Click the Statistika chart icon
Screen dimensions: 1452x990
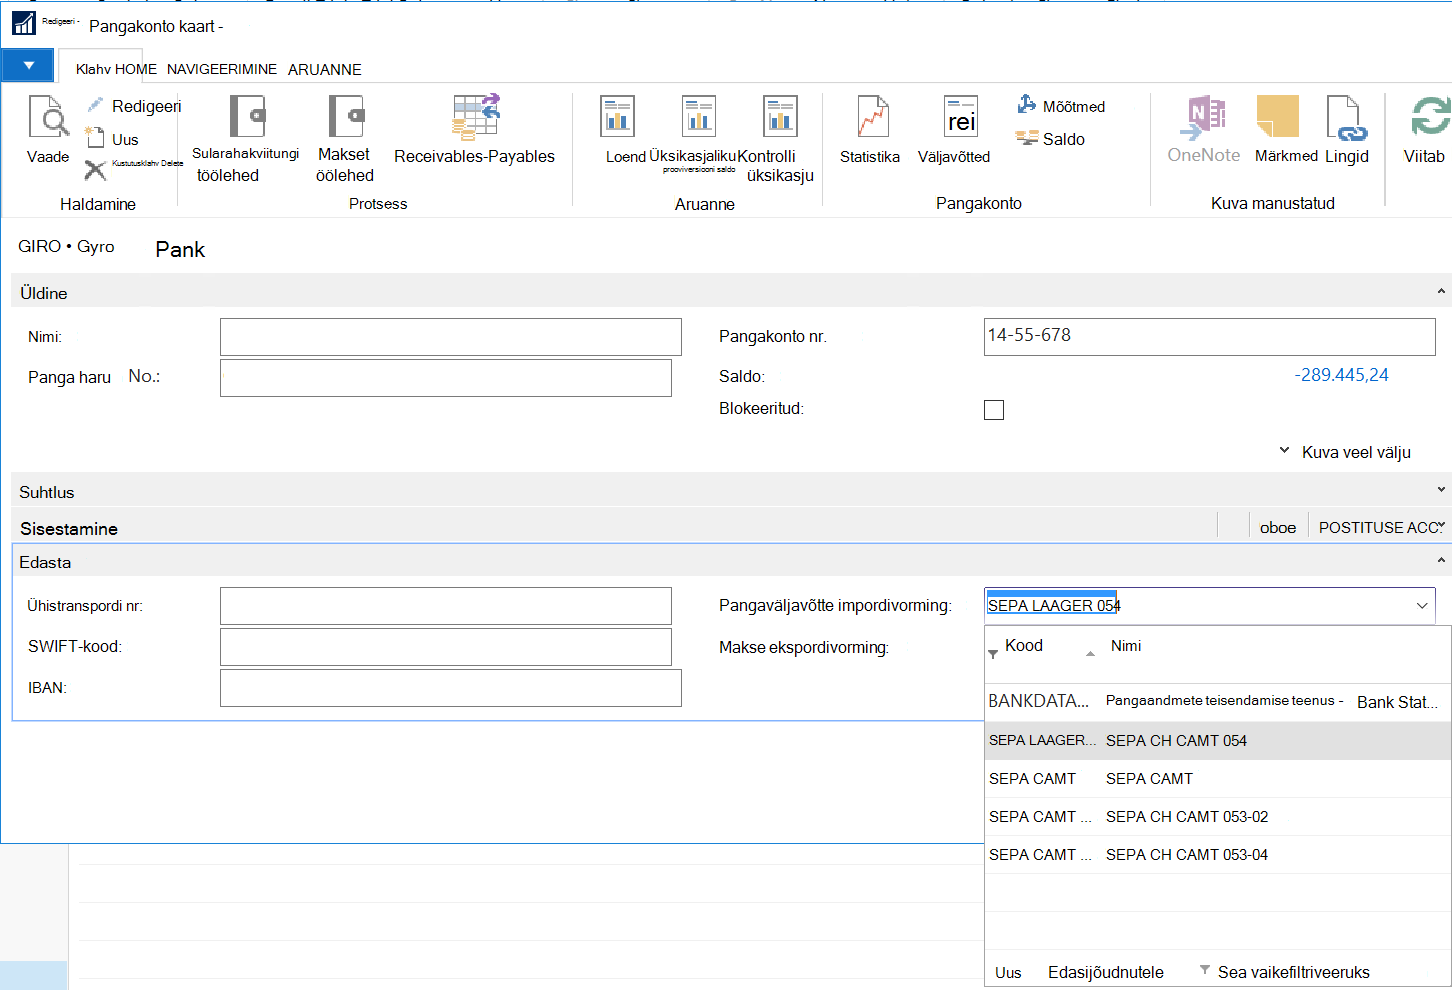[x=872, y=117]
